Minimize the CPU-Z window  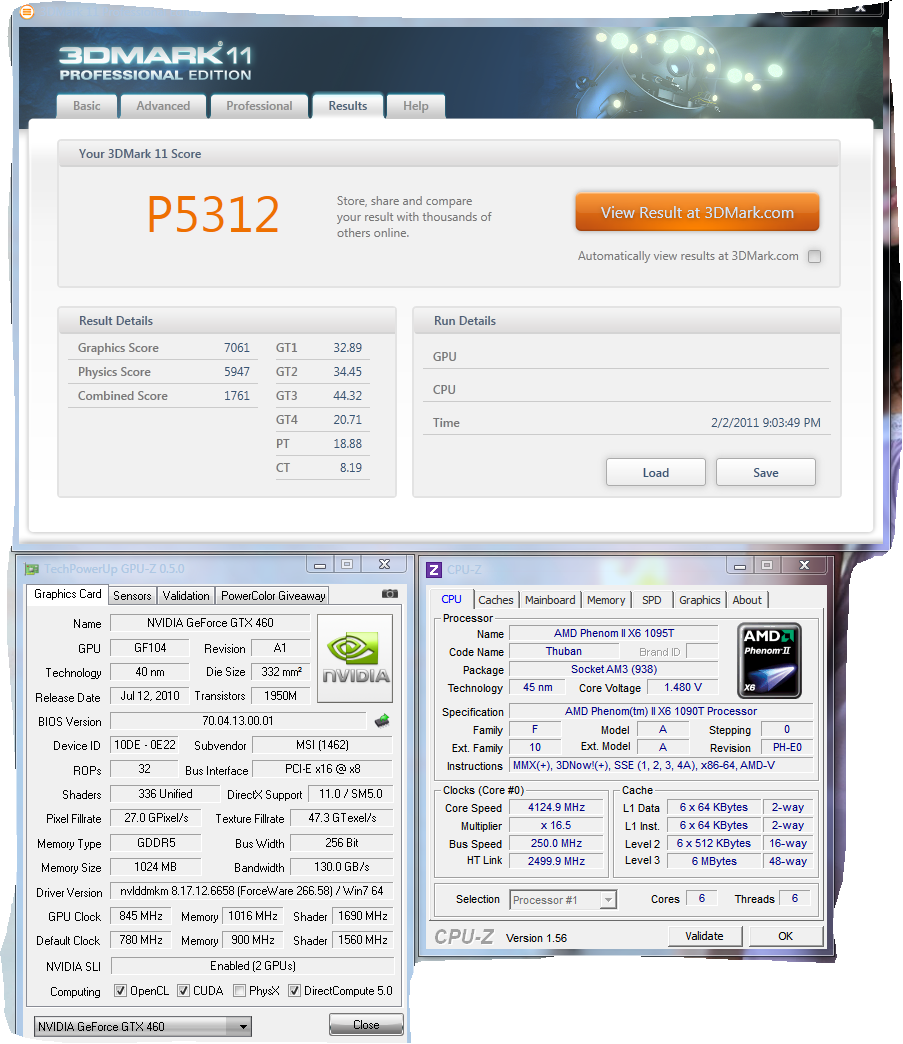740,565
